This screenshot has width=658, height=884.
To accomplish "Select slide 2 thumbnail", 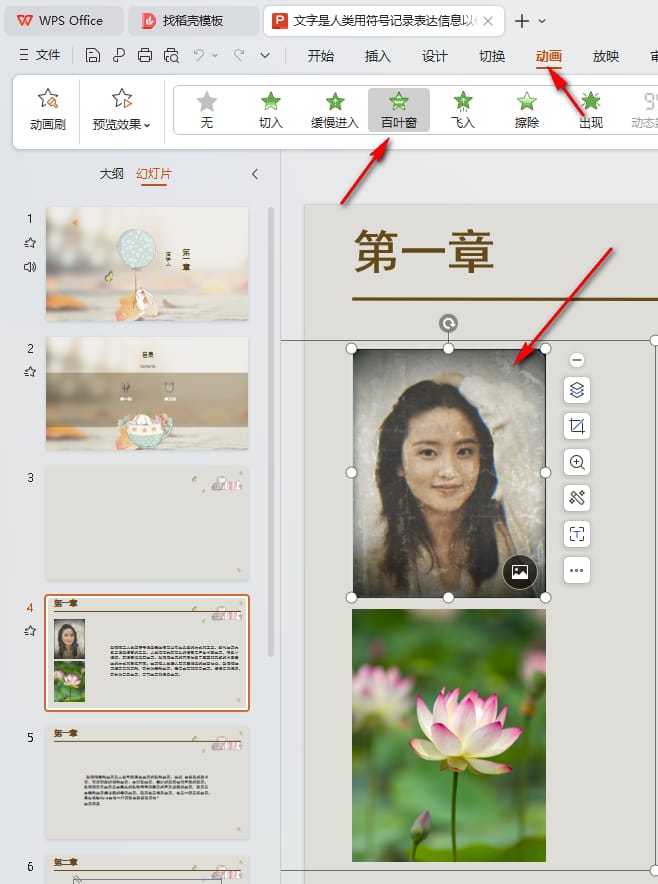I will (x=147, y=394).
